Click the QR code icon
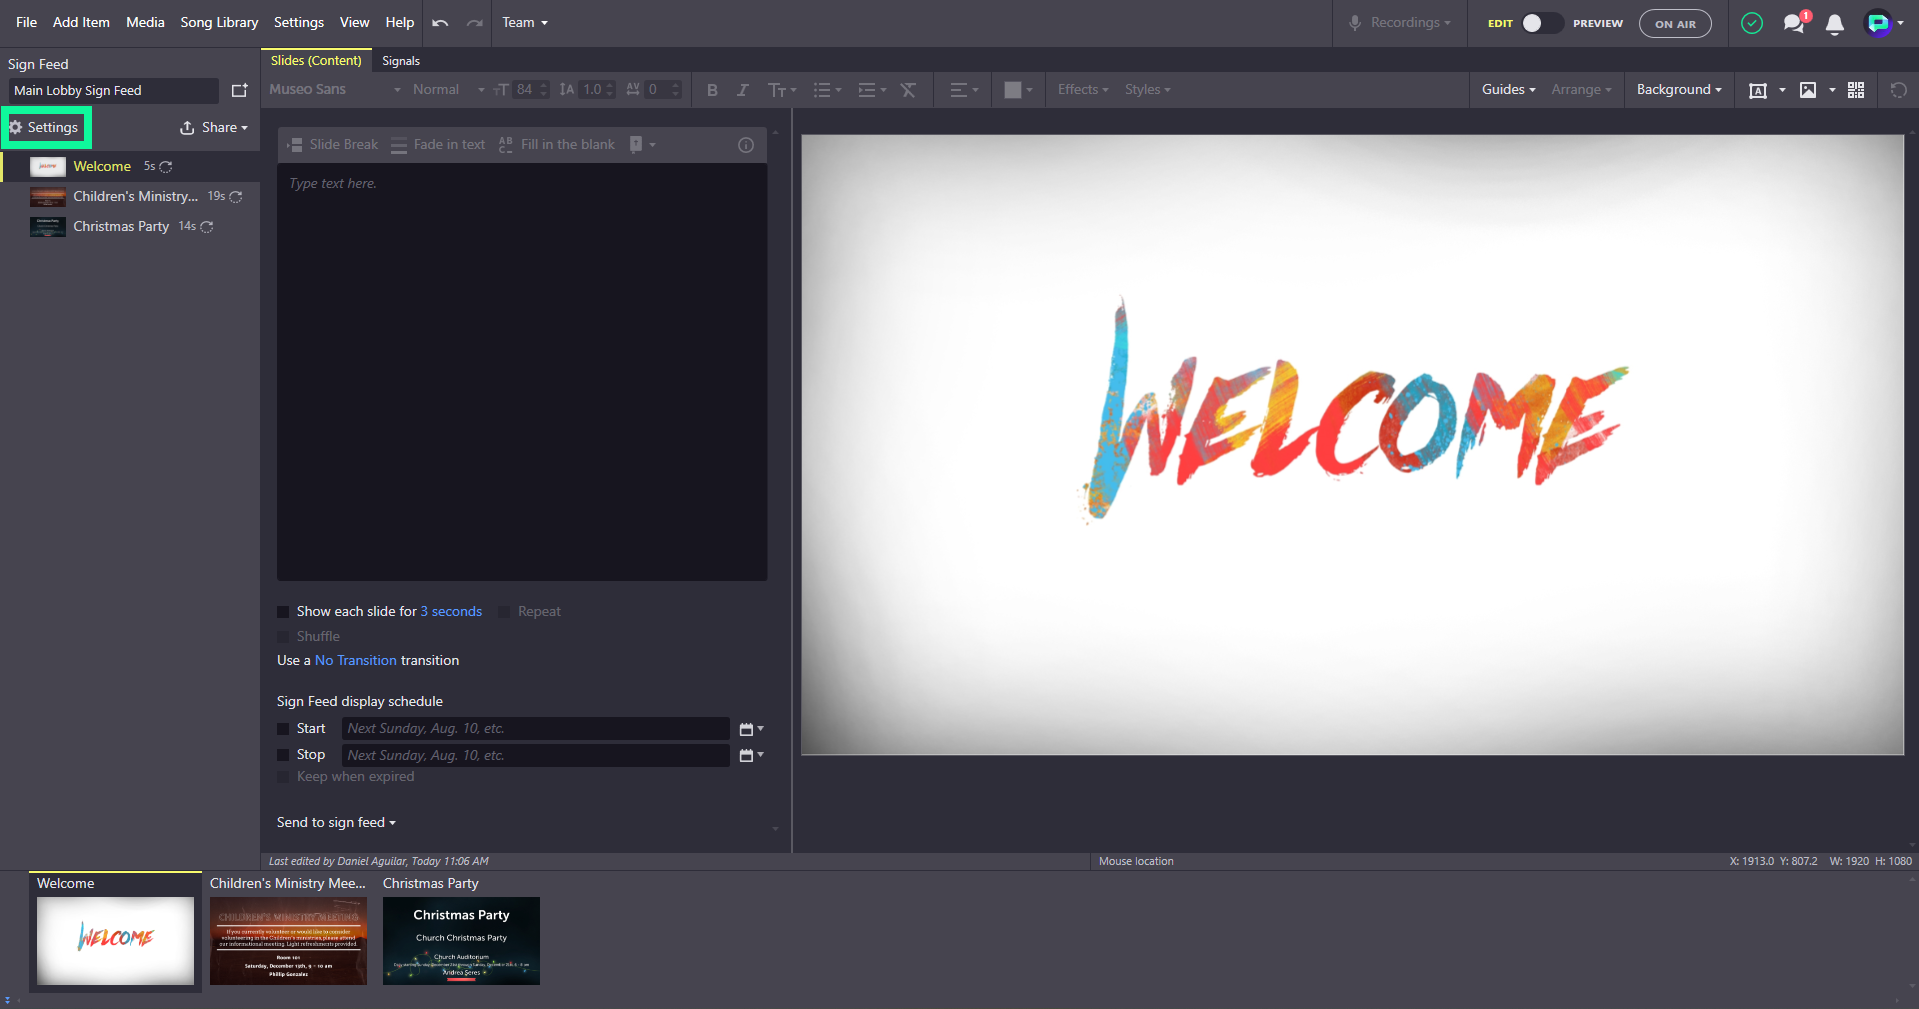The width and height of the screenshot is (1919, 1009). click(1856, 90)
